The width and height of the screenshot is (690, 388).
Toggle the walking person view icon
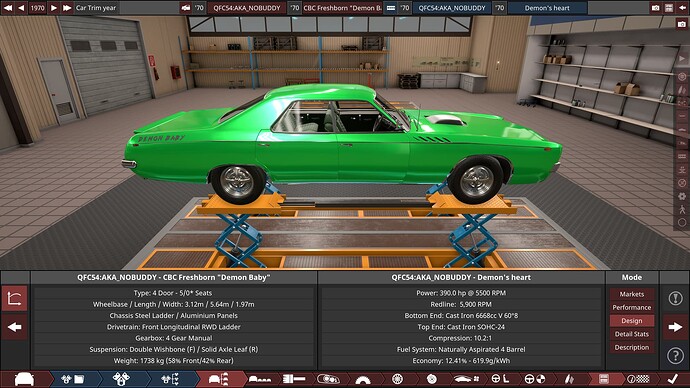[x=682, y=209]
